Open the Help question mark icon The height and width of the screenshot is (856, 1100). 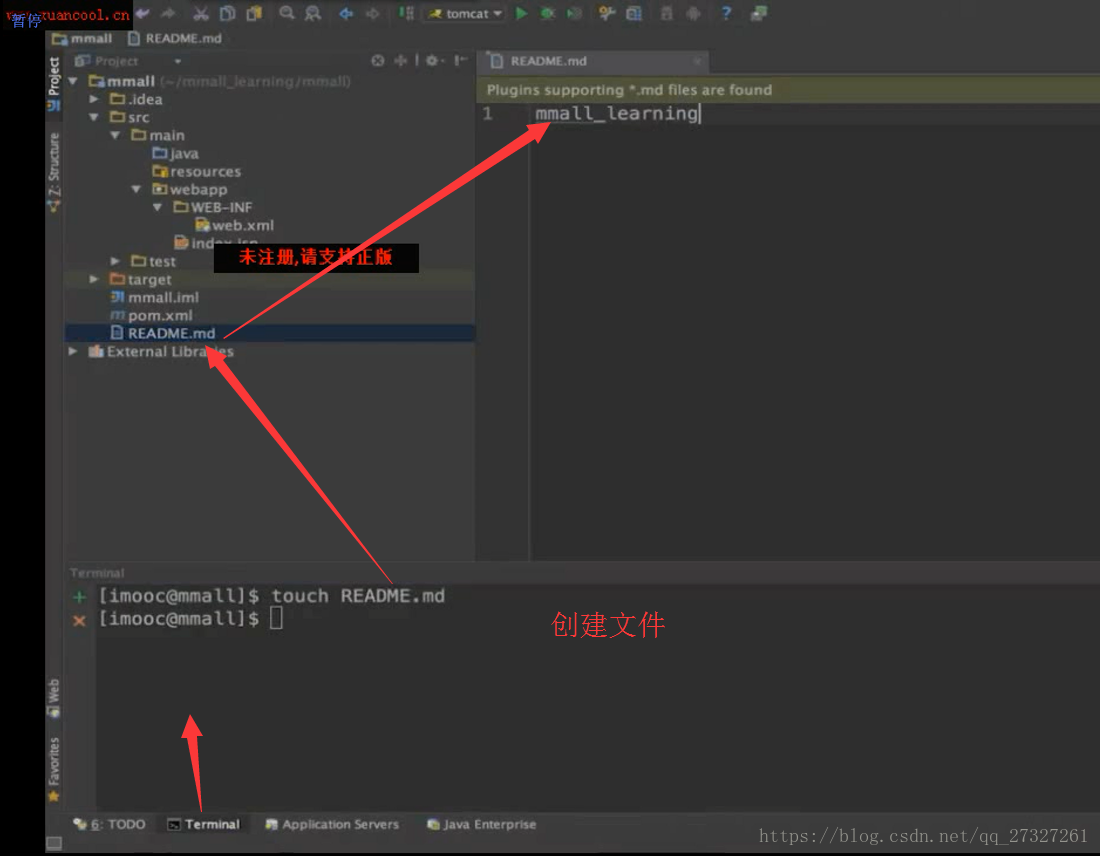tap(726, 13)
